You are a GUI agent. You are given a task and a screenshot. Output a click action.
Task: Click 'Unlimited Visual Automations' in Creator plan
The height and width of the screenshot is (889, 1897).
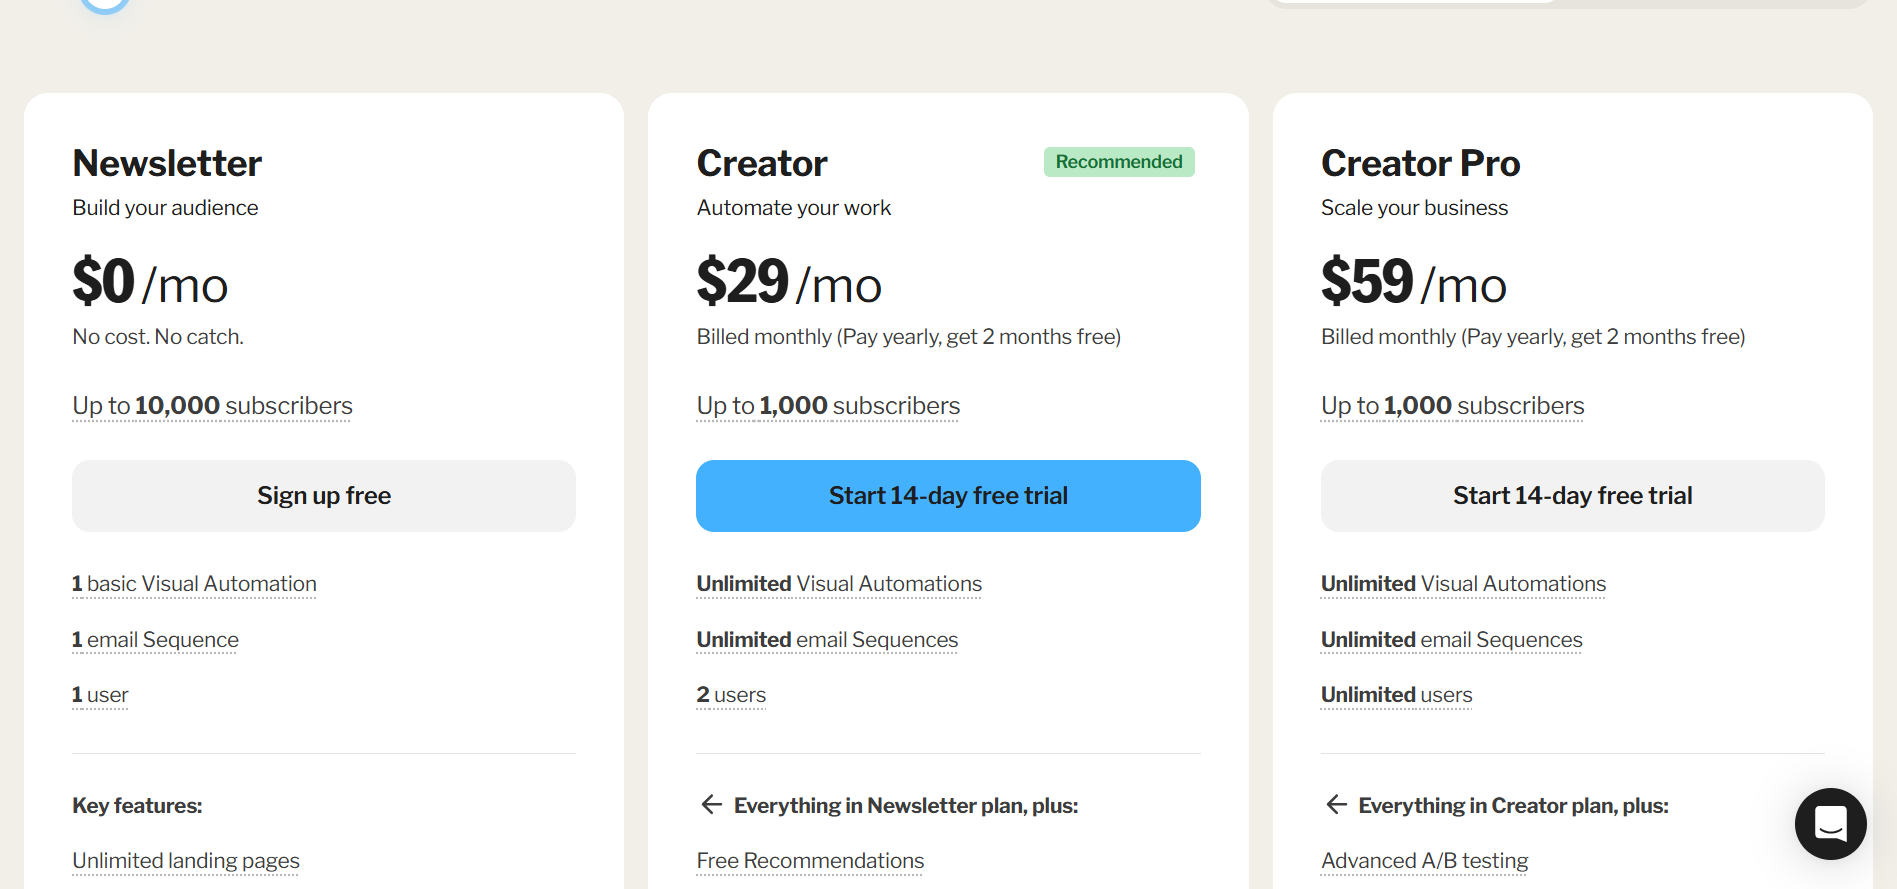[x=839, y=584]
